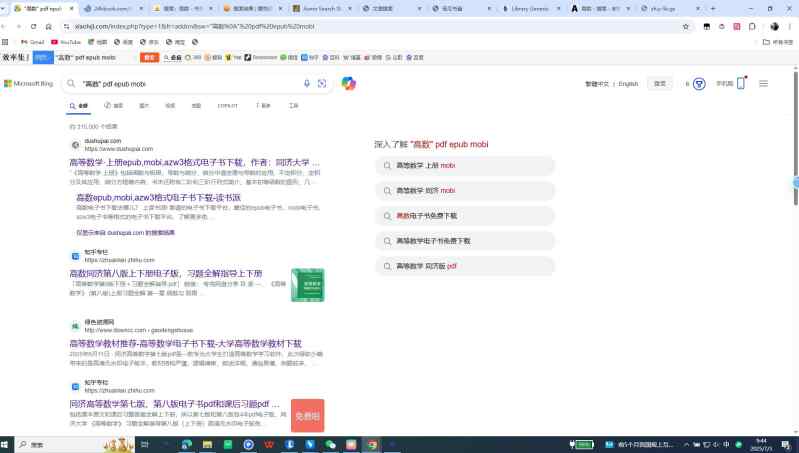The height and width of the screenshot is (453, 799).
Task: Open the other bookmarks folder
Action: [778, 42]
